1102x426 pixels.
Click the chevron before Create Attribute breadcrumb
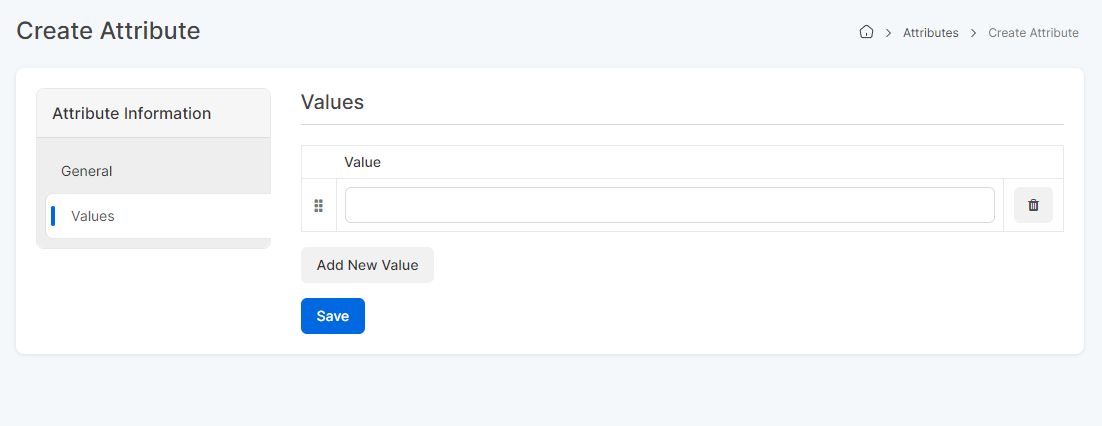click(973, 33)
